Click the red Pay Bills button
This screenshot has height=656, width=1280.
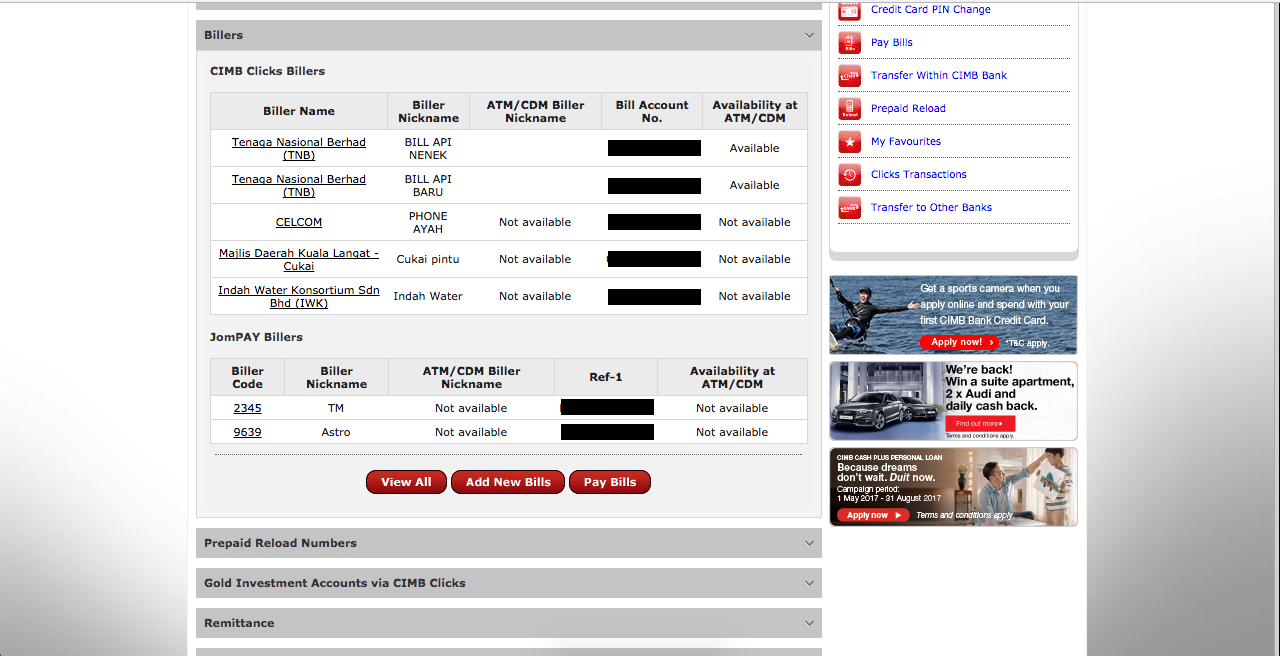(x=610, y=482)
